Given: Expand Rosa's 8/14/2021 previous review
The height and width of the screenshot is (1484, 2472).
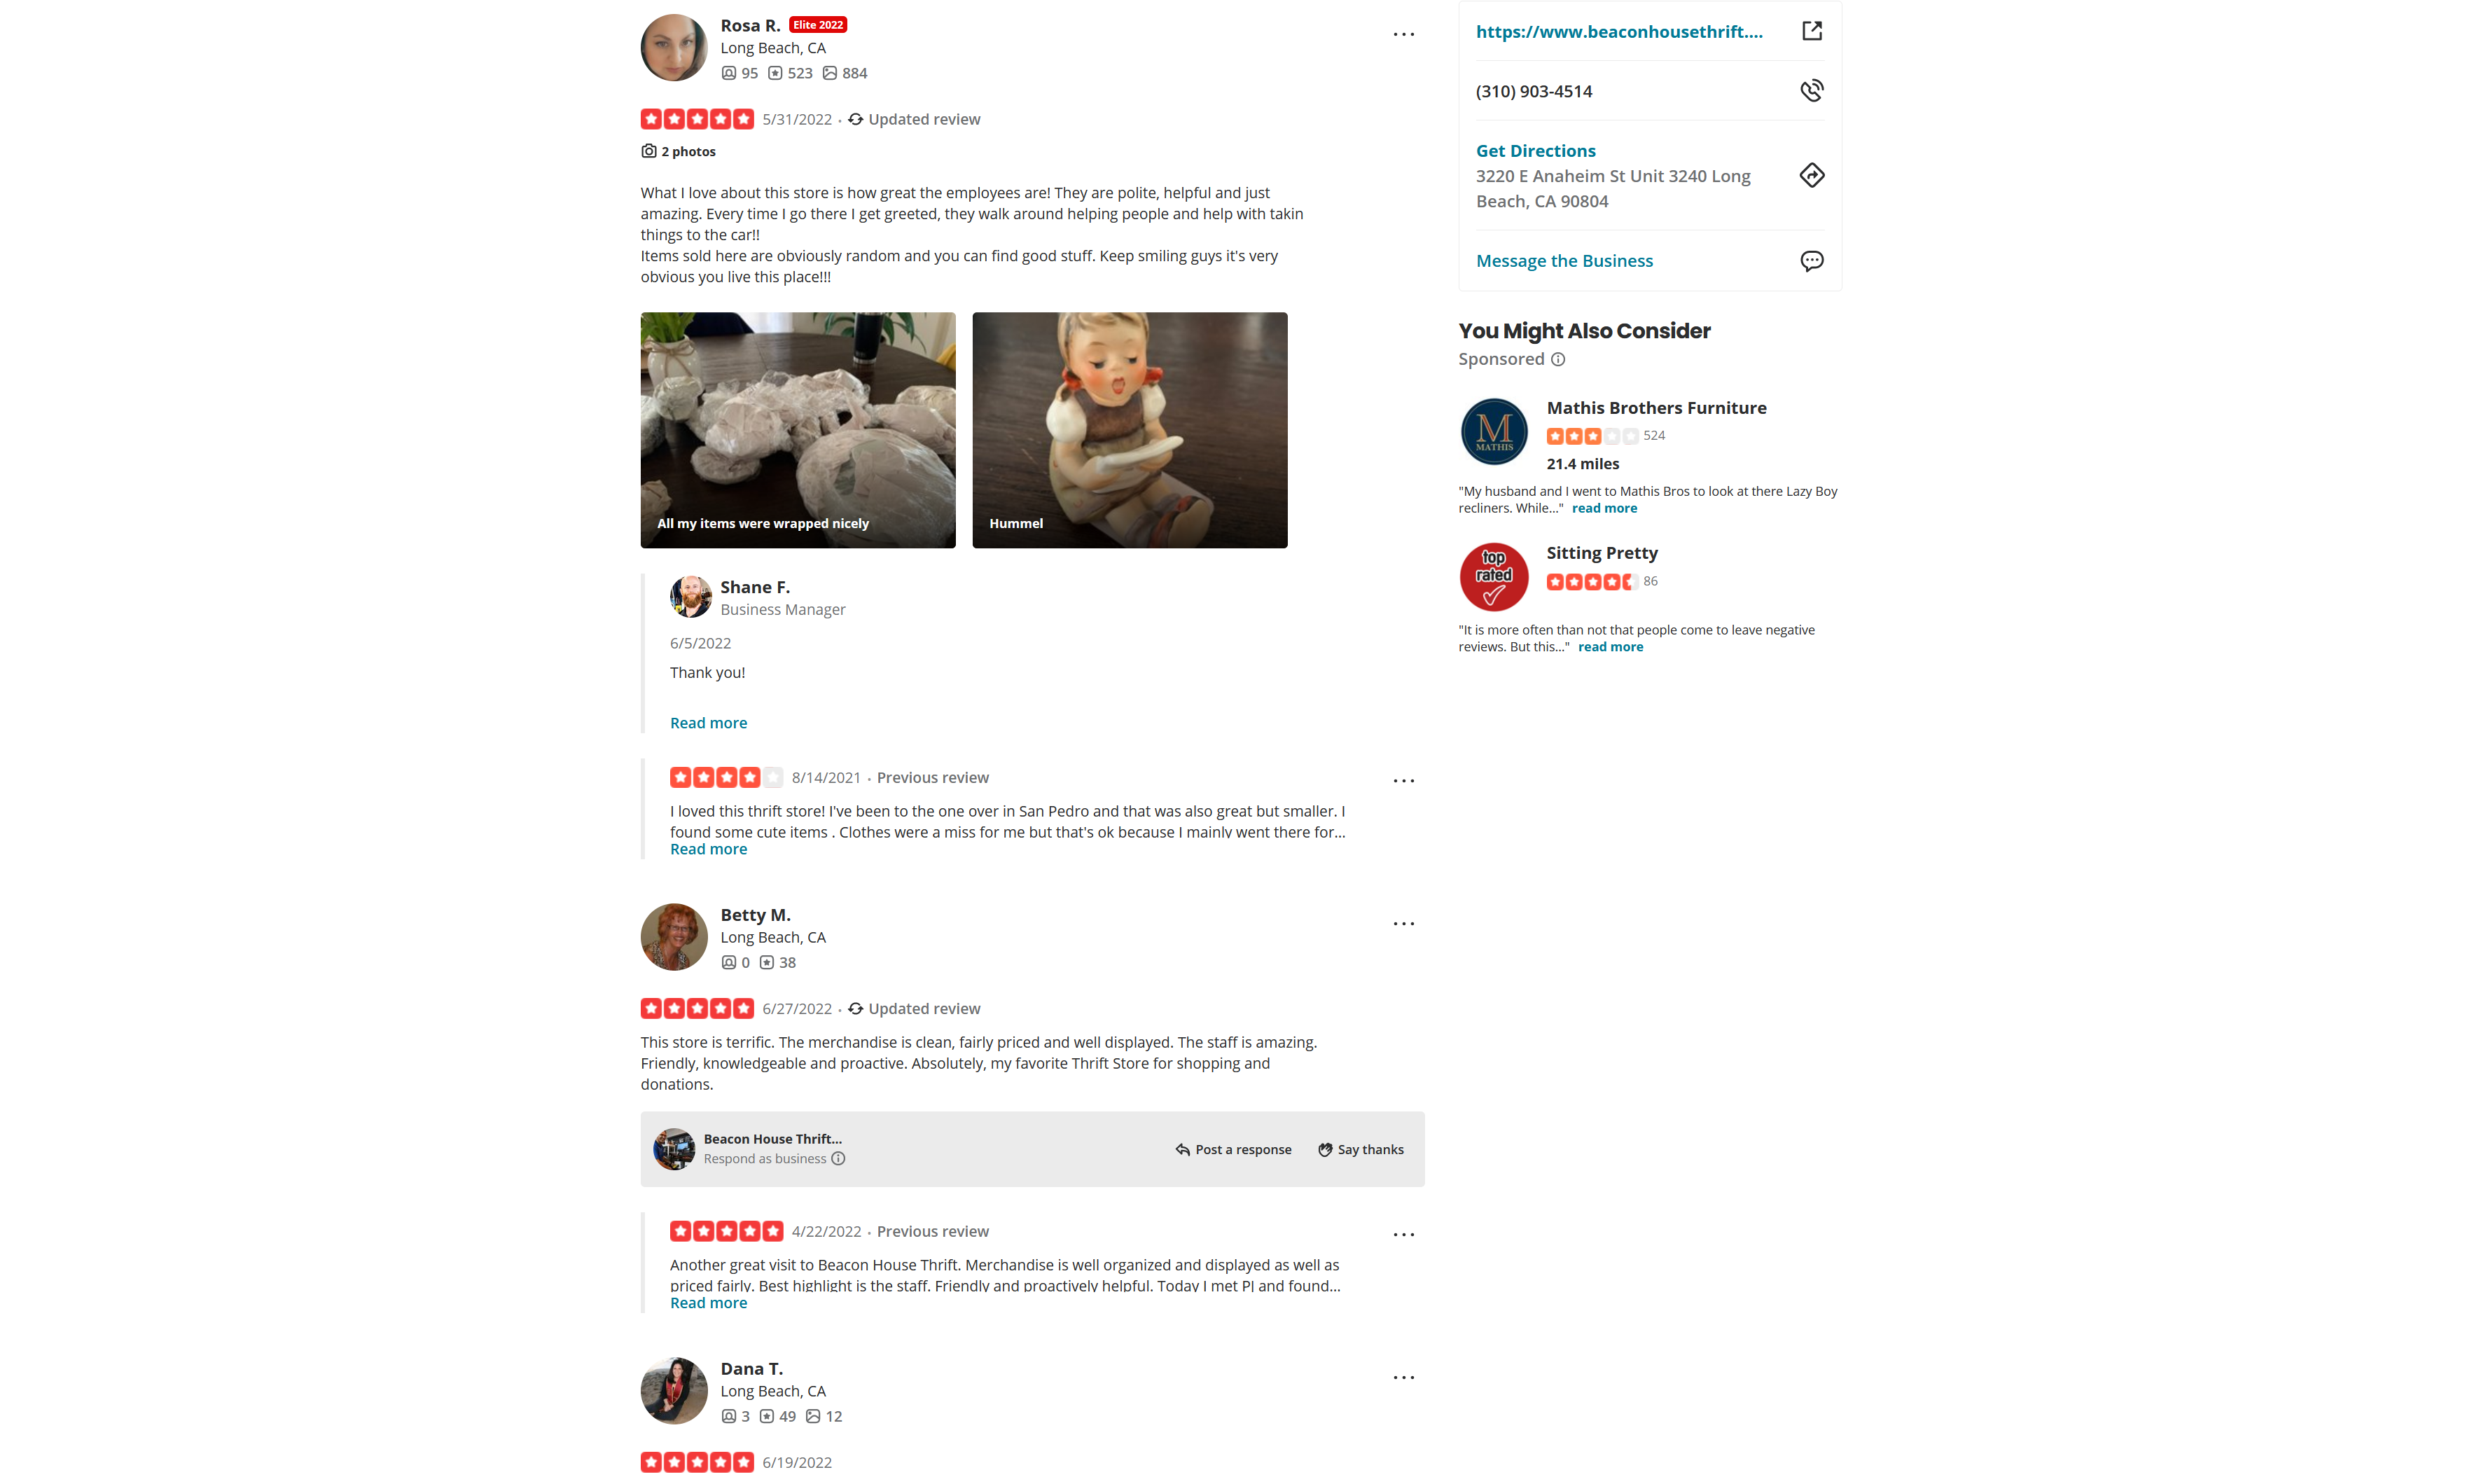Looking at the screenshot, I should [708, 848].
